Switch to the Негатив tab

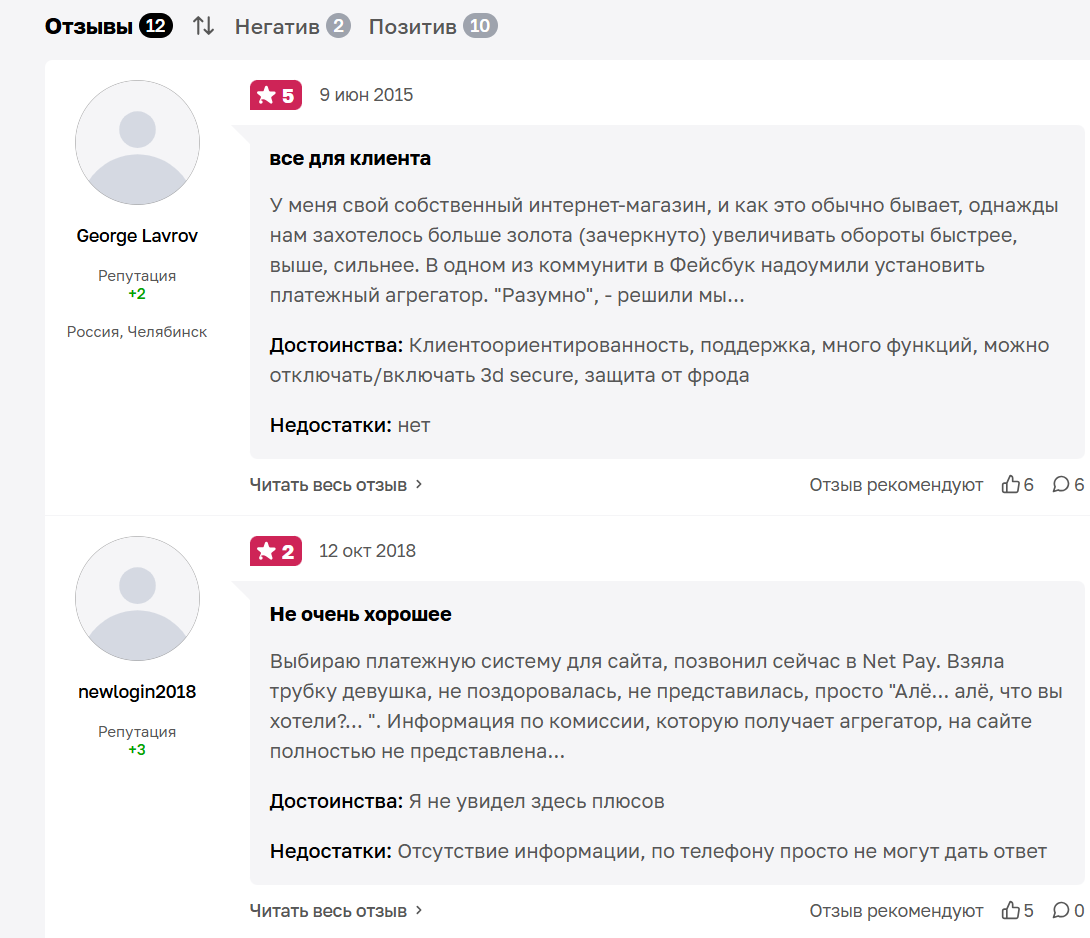click(x=292, y=26)
